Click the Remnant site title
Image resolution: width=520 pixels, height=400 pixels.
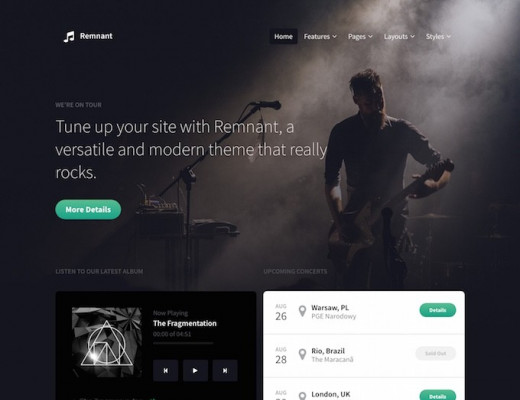click(x=96, y=36)
